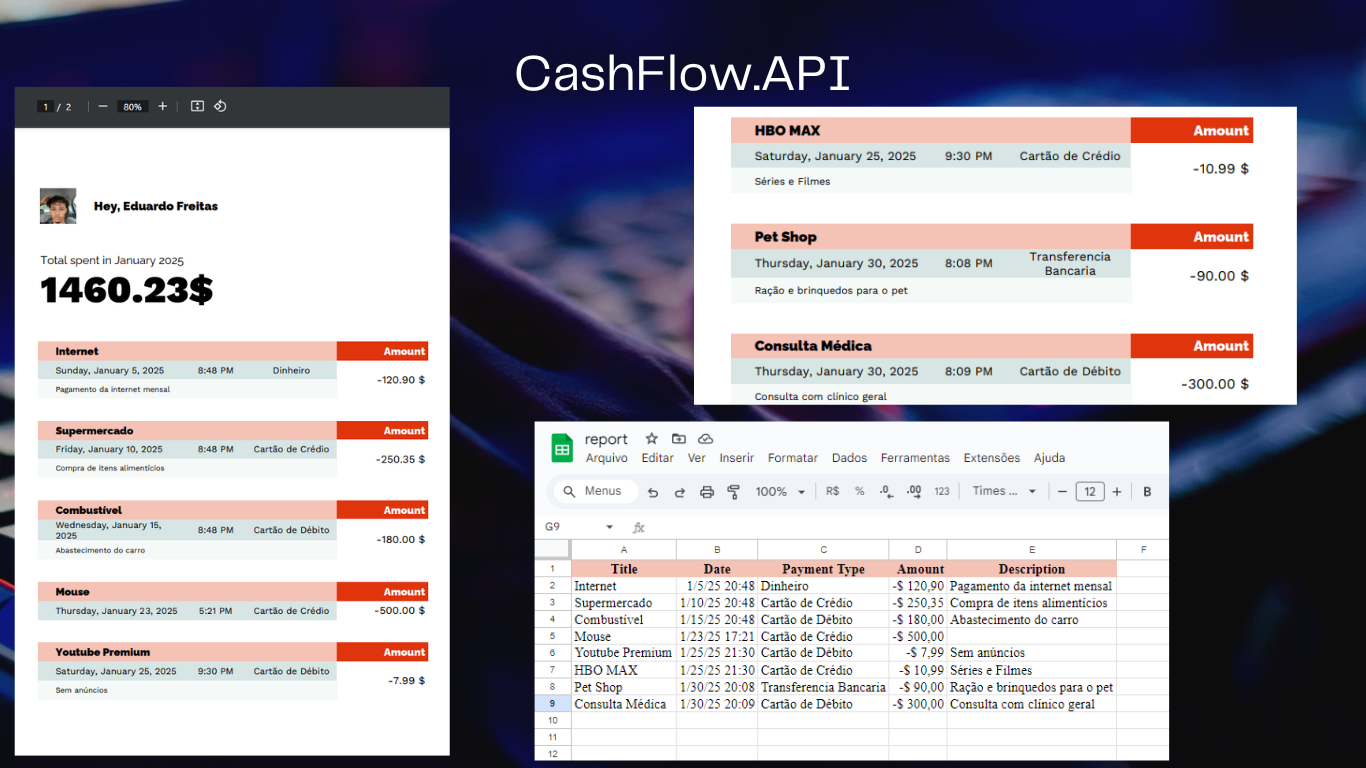Select the Youtube Premium cell in spreadsheet
1366x768 pixels.
pos(623,653)
